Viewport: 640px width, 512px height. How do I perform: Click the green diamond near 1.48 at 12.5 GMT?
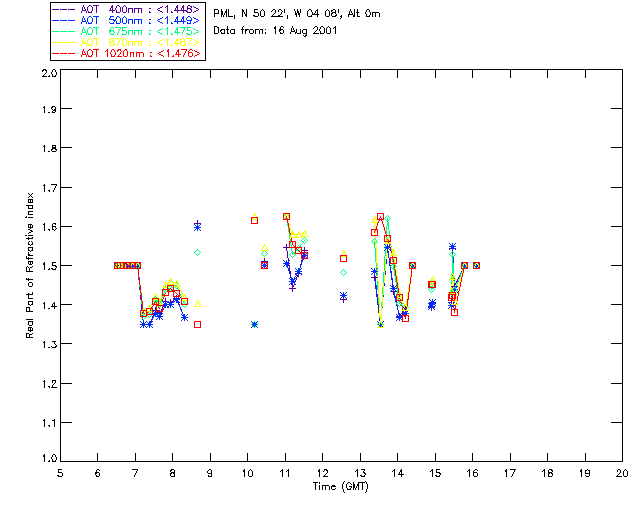point(343,273)
